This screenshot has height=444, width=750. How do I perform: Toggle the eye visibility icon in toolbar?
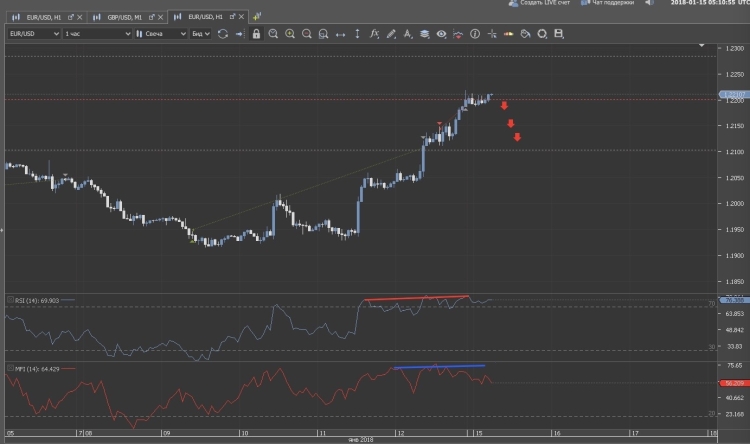[x=441, y=34]
